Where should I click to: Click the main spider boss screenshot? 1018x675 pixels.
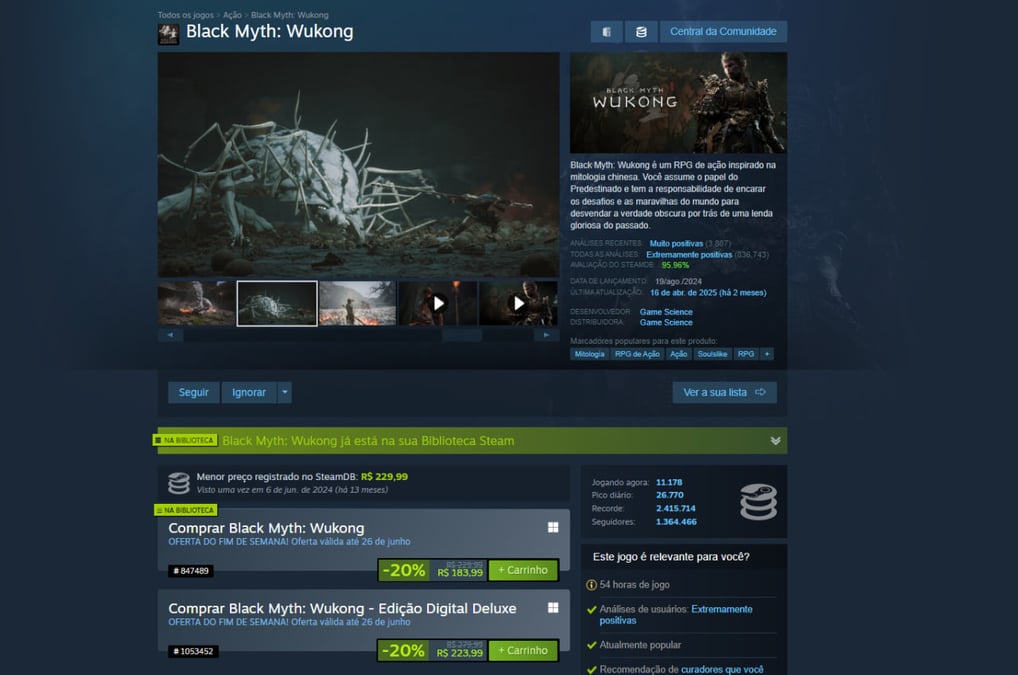coord(358,165)
